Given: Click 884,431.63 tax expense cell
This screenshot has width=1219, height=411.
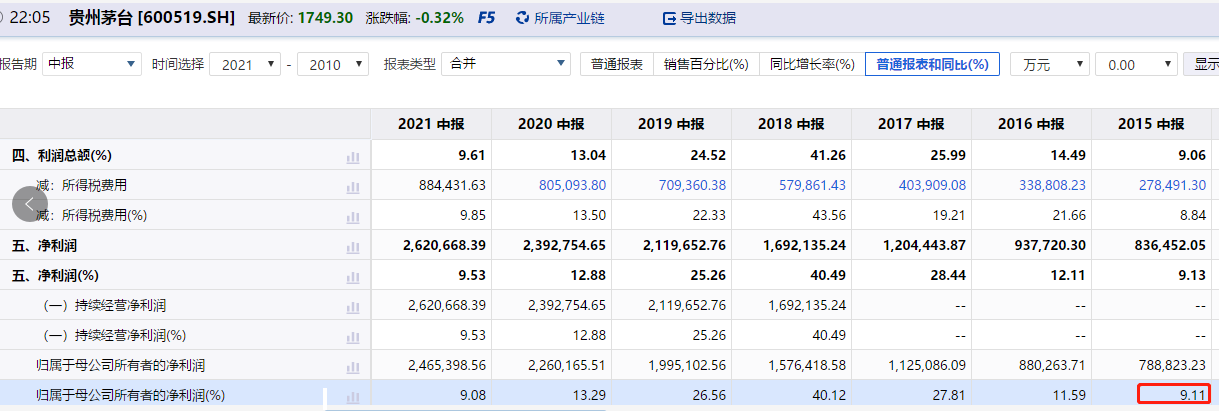Looking at the screenshot, I should [x=452, y=185].
